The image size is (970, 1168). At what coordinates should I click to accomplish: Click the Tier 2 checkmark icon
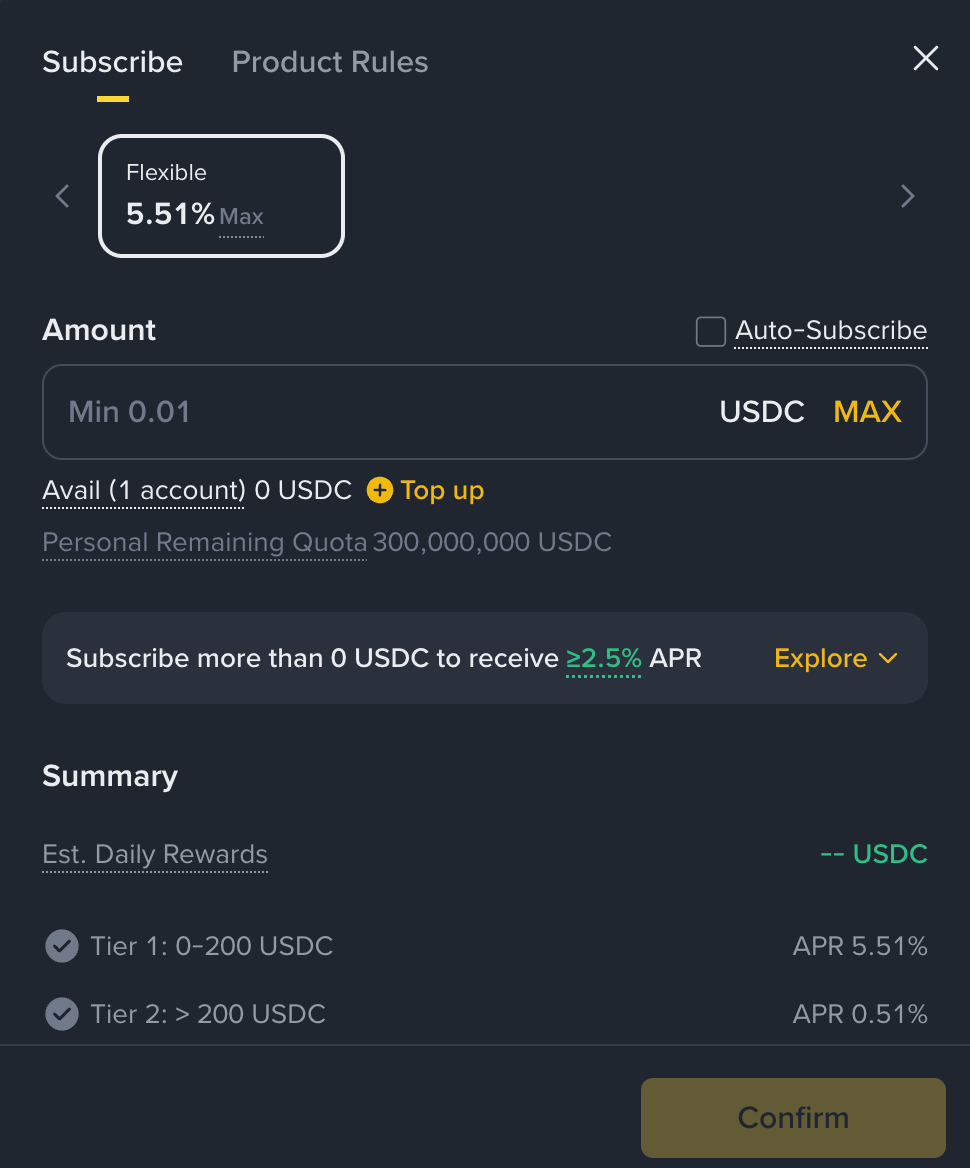pos(62,1014)
